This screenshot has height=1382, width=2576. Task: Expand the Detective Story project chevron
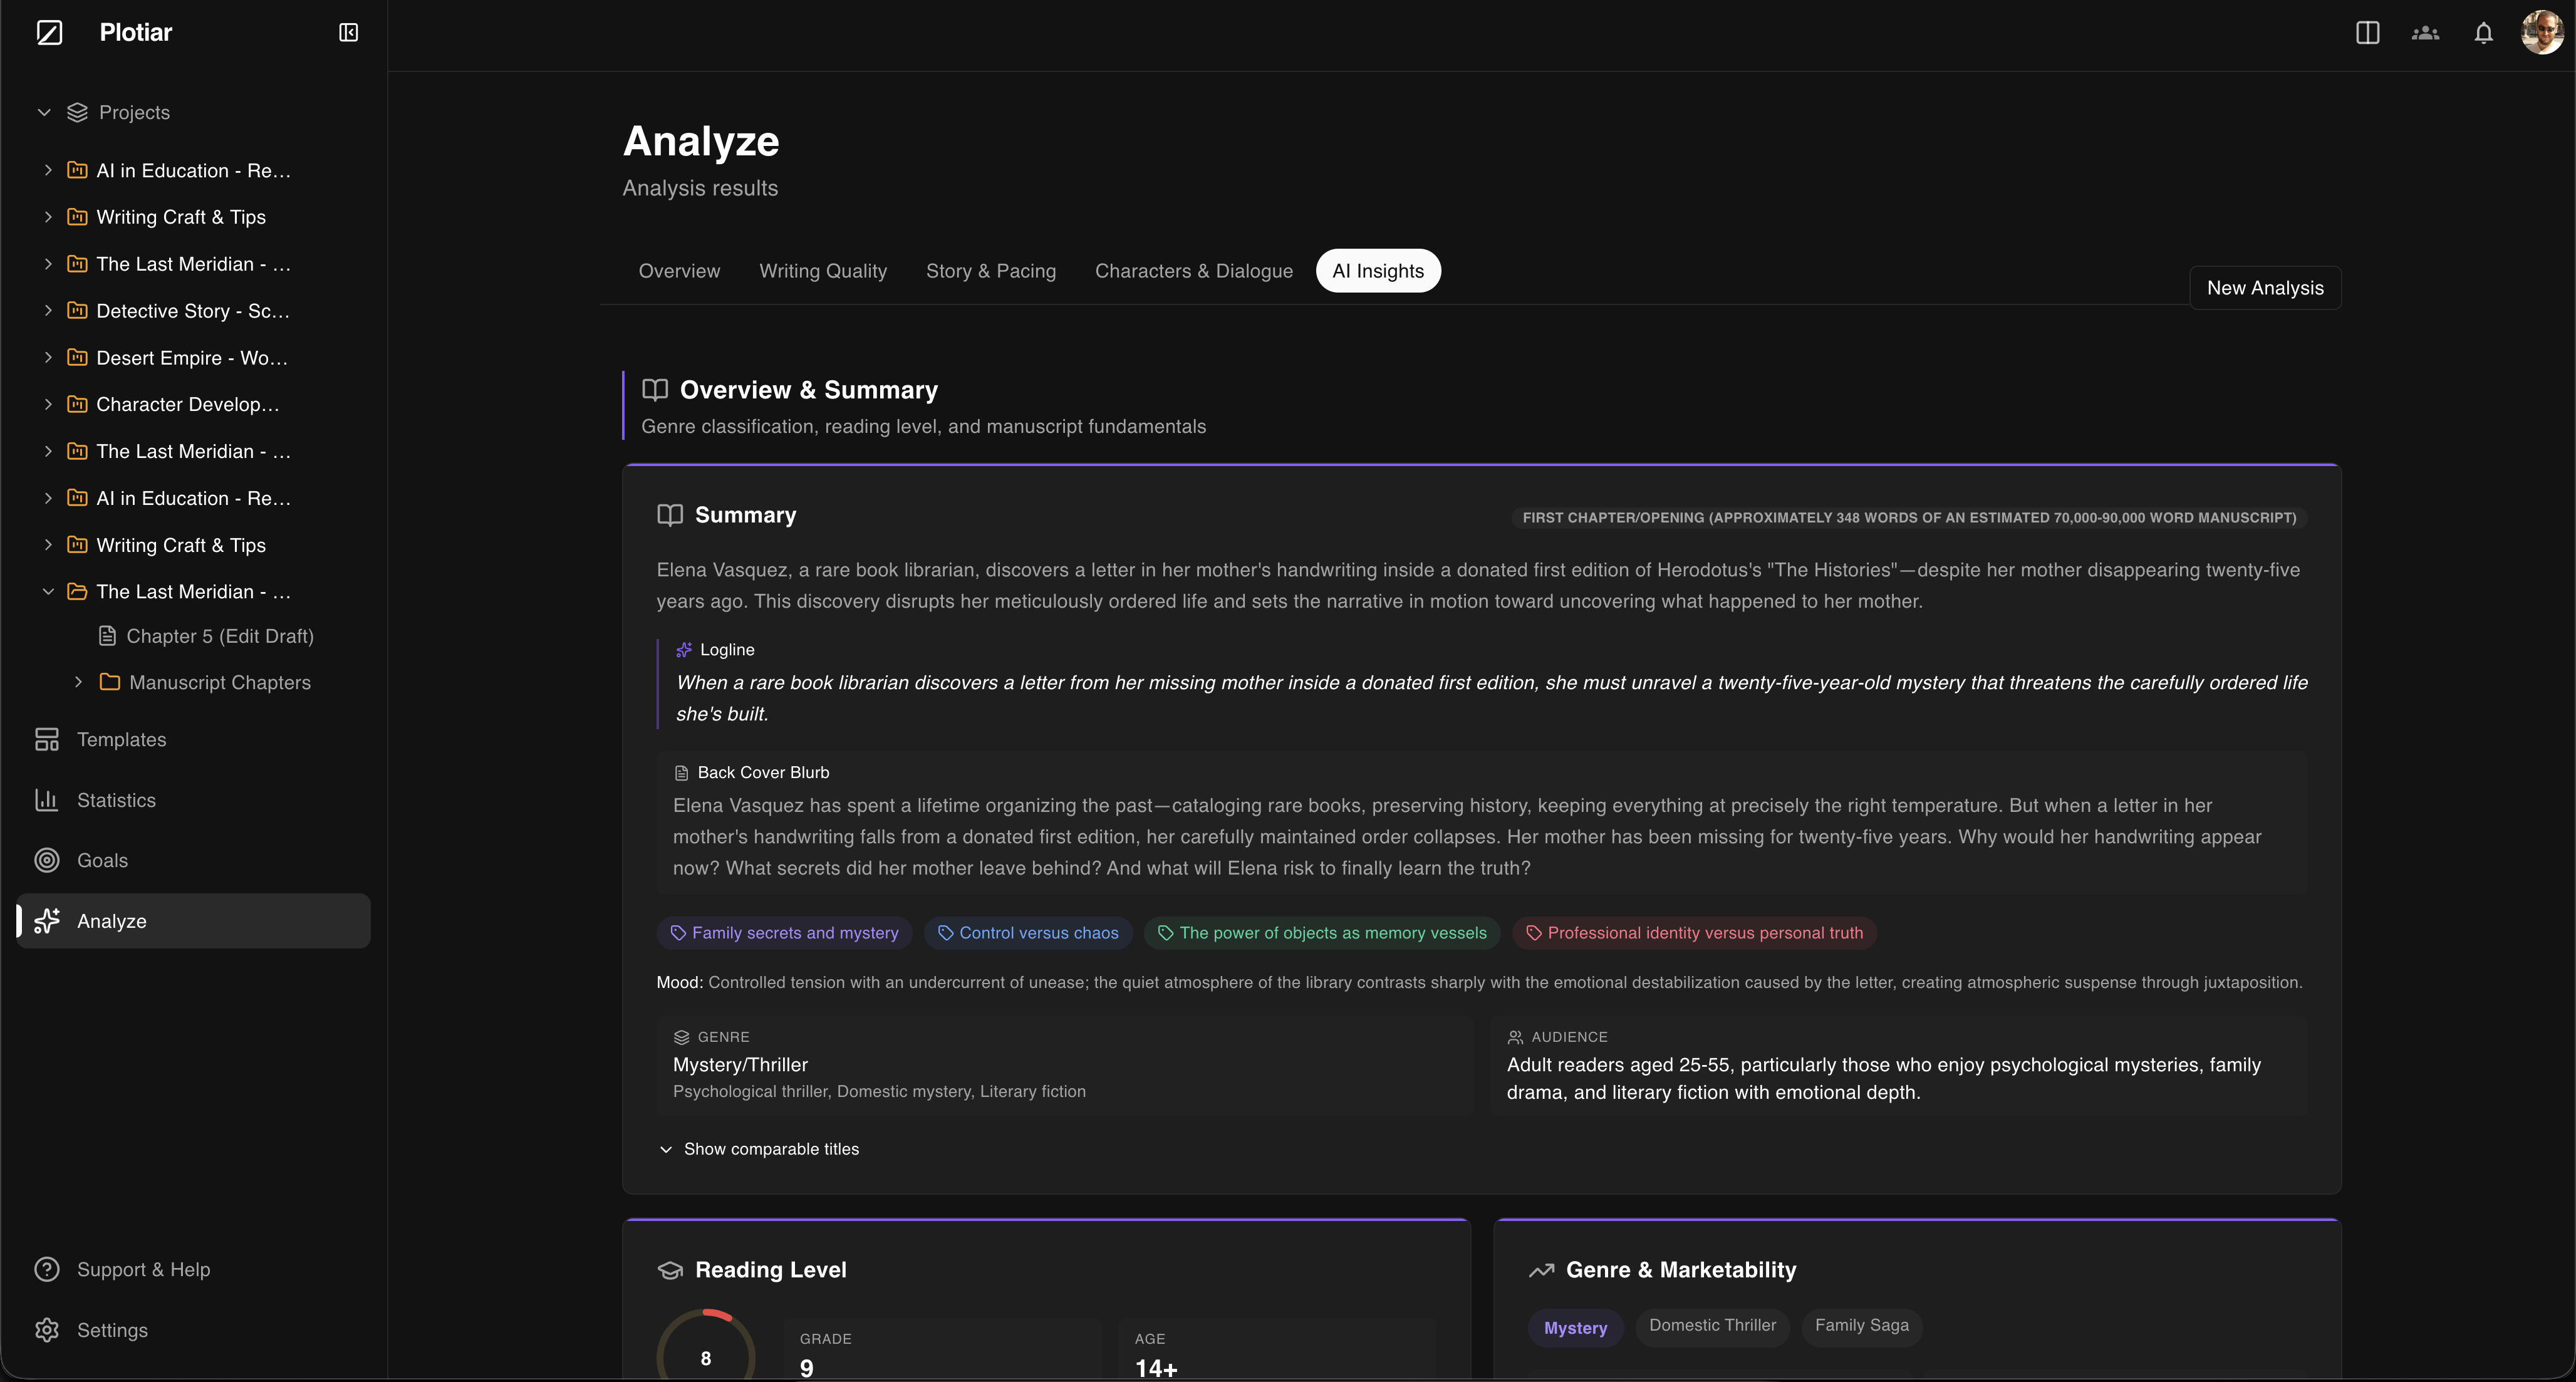48,310
